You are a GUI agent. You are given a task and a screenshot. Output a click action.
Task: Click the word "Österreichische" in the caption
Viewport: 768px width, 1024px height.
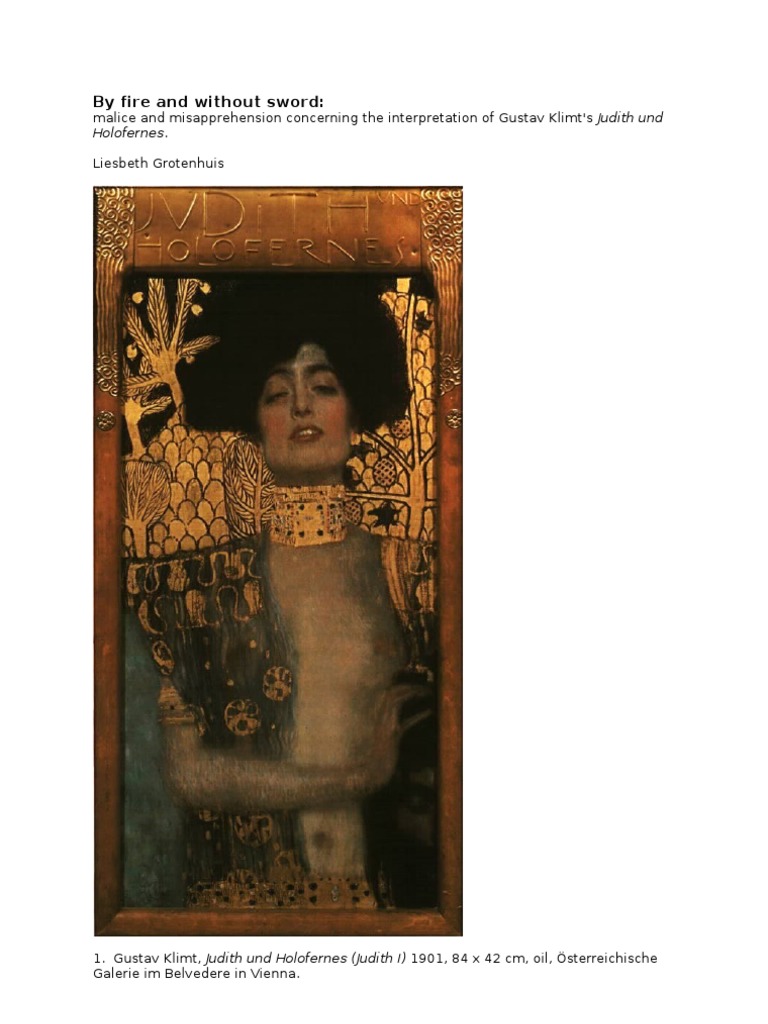(x=607, y=959)
